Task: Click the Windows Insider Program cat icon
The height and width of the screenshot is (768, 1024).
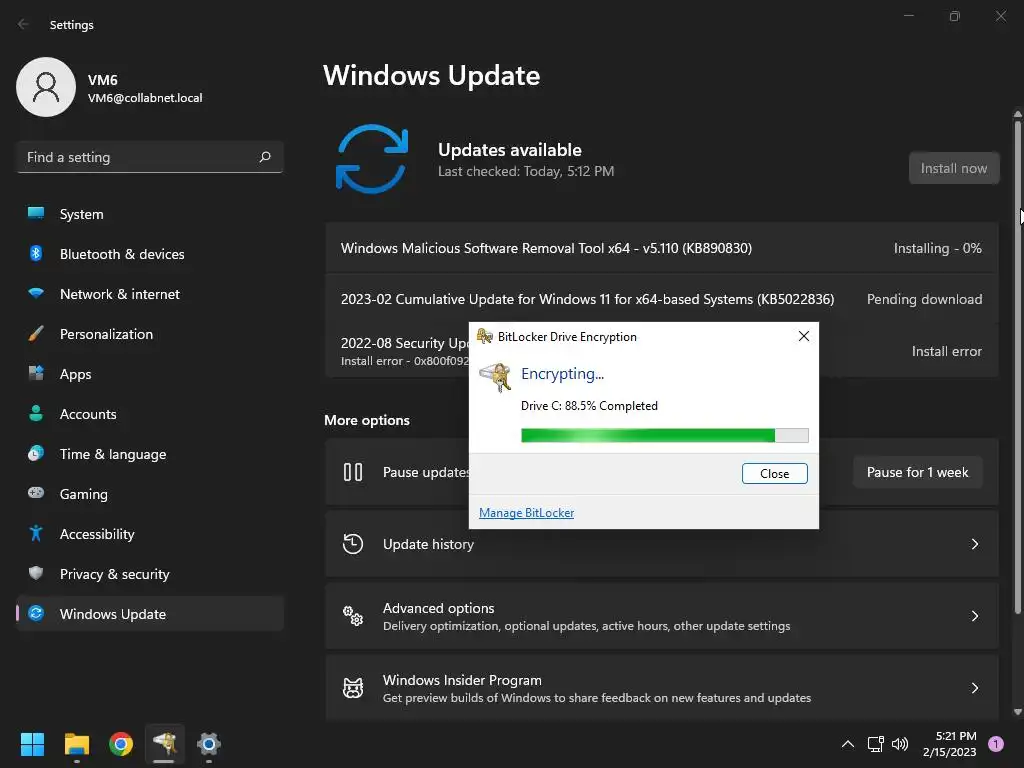Action: 353,688
